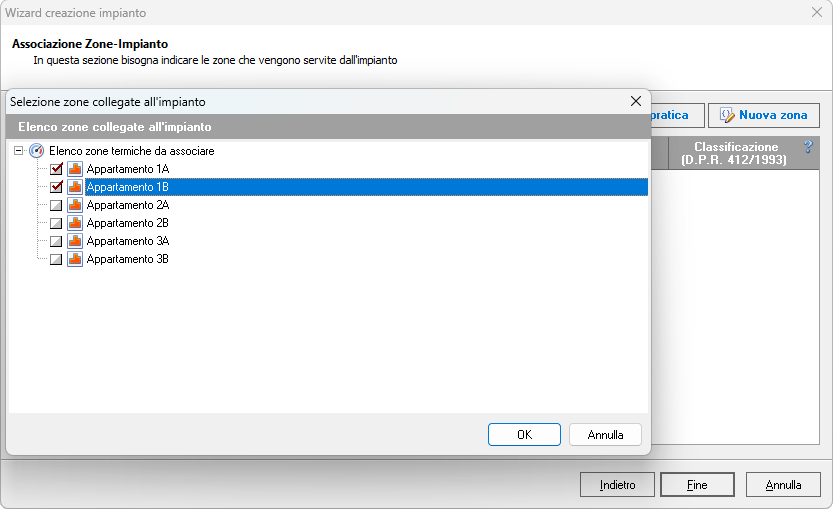This screenshot has width=833, height=509.
Task: Click the Appartamento 1A zone icon
Action: click(75, 169)
